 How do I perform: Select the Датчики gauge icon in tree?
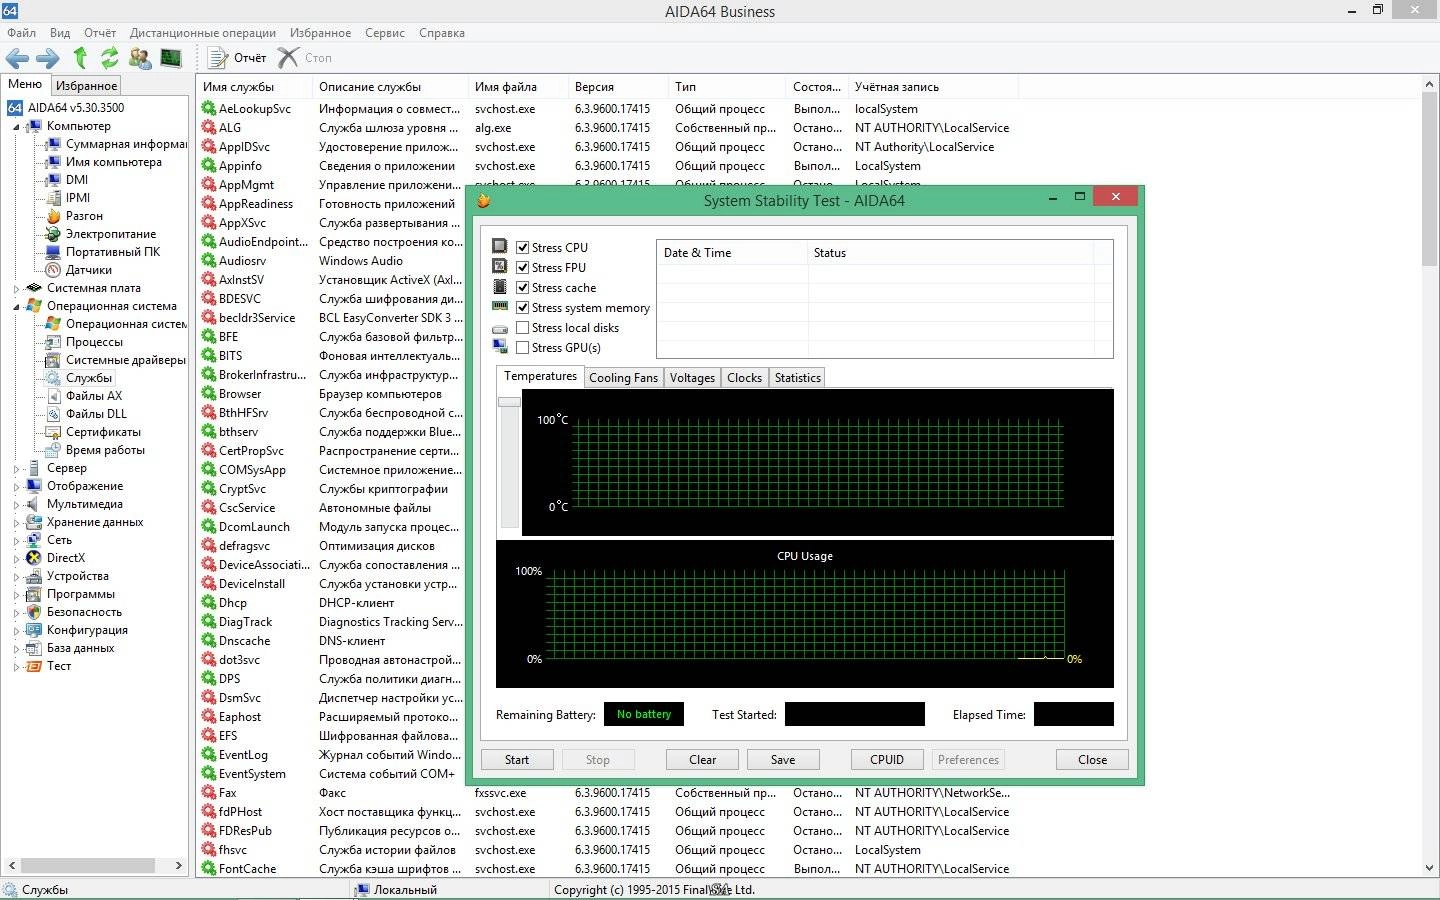pyautogui.click(x=54, y=270)
